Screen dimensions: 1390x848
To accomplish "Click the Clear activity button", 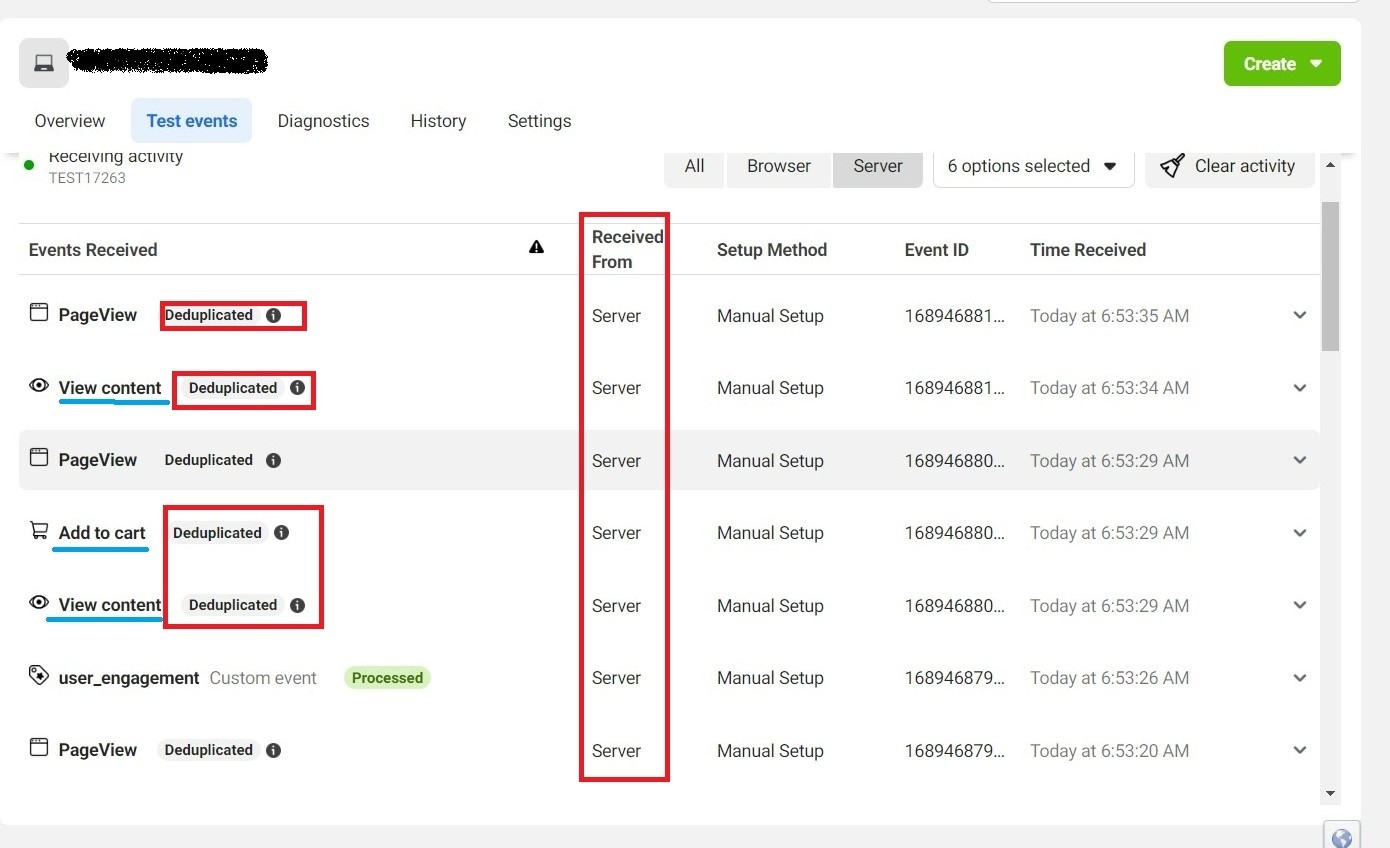I will tap(1229, 167).
